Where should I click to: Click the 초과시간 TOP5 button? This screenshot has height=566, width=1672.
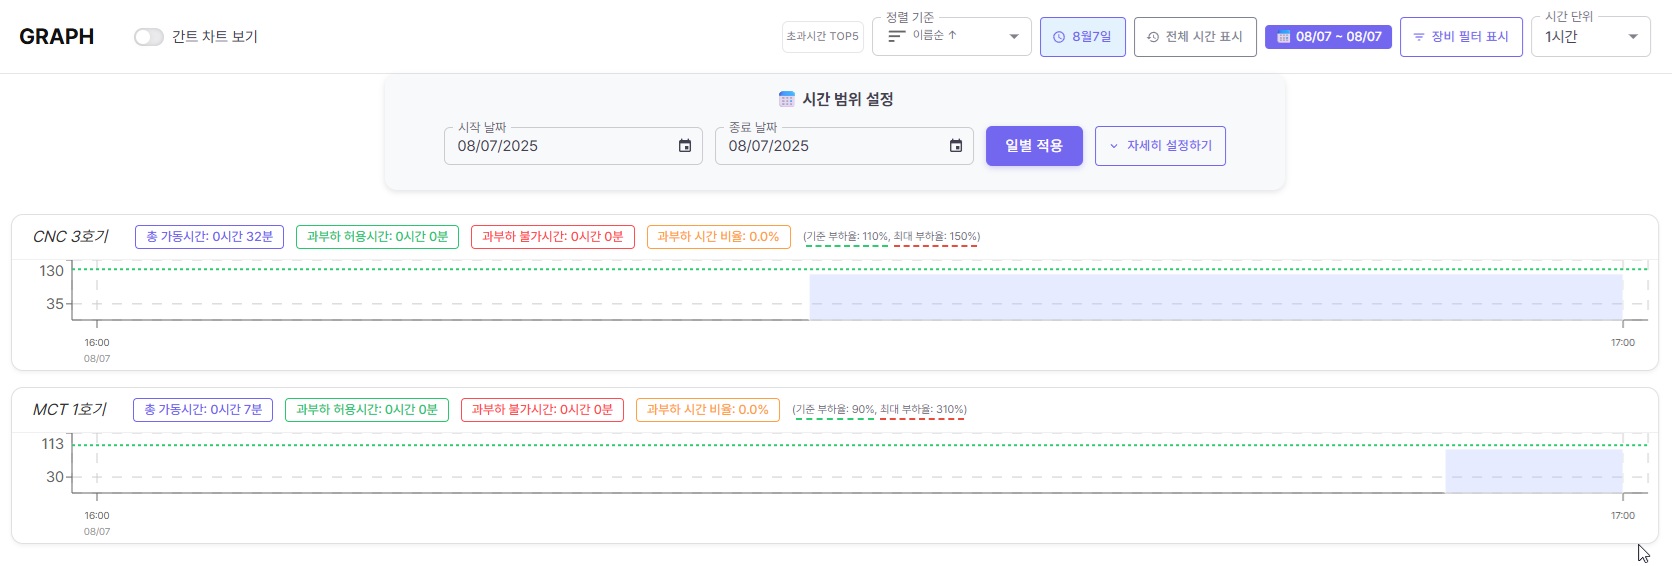coord(822,37)
